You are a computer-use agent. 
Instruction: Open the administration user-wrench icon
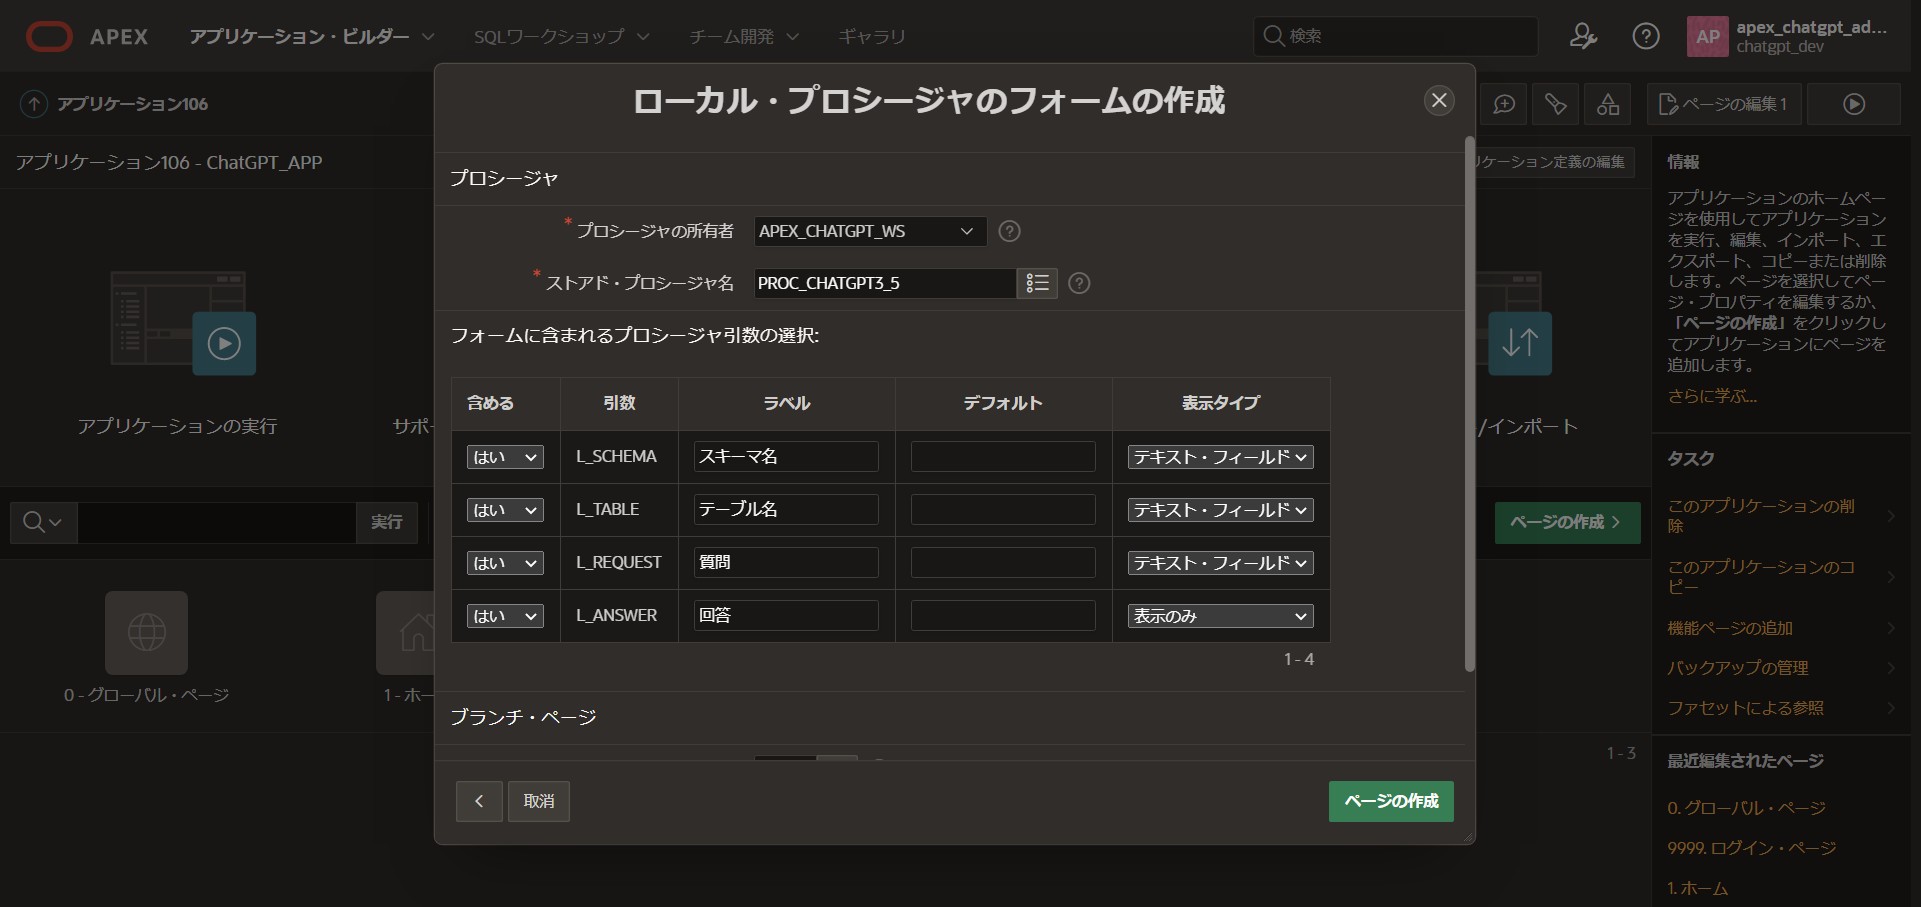[1583, 37]
